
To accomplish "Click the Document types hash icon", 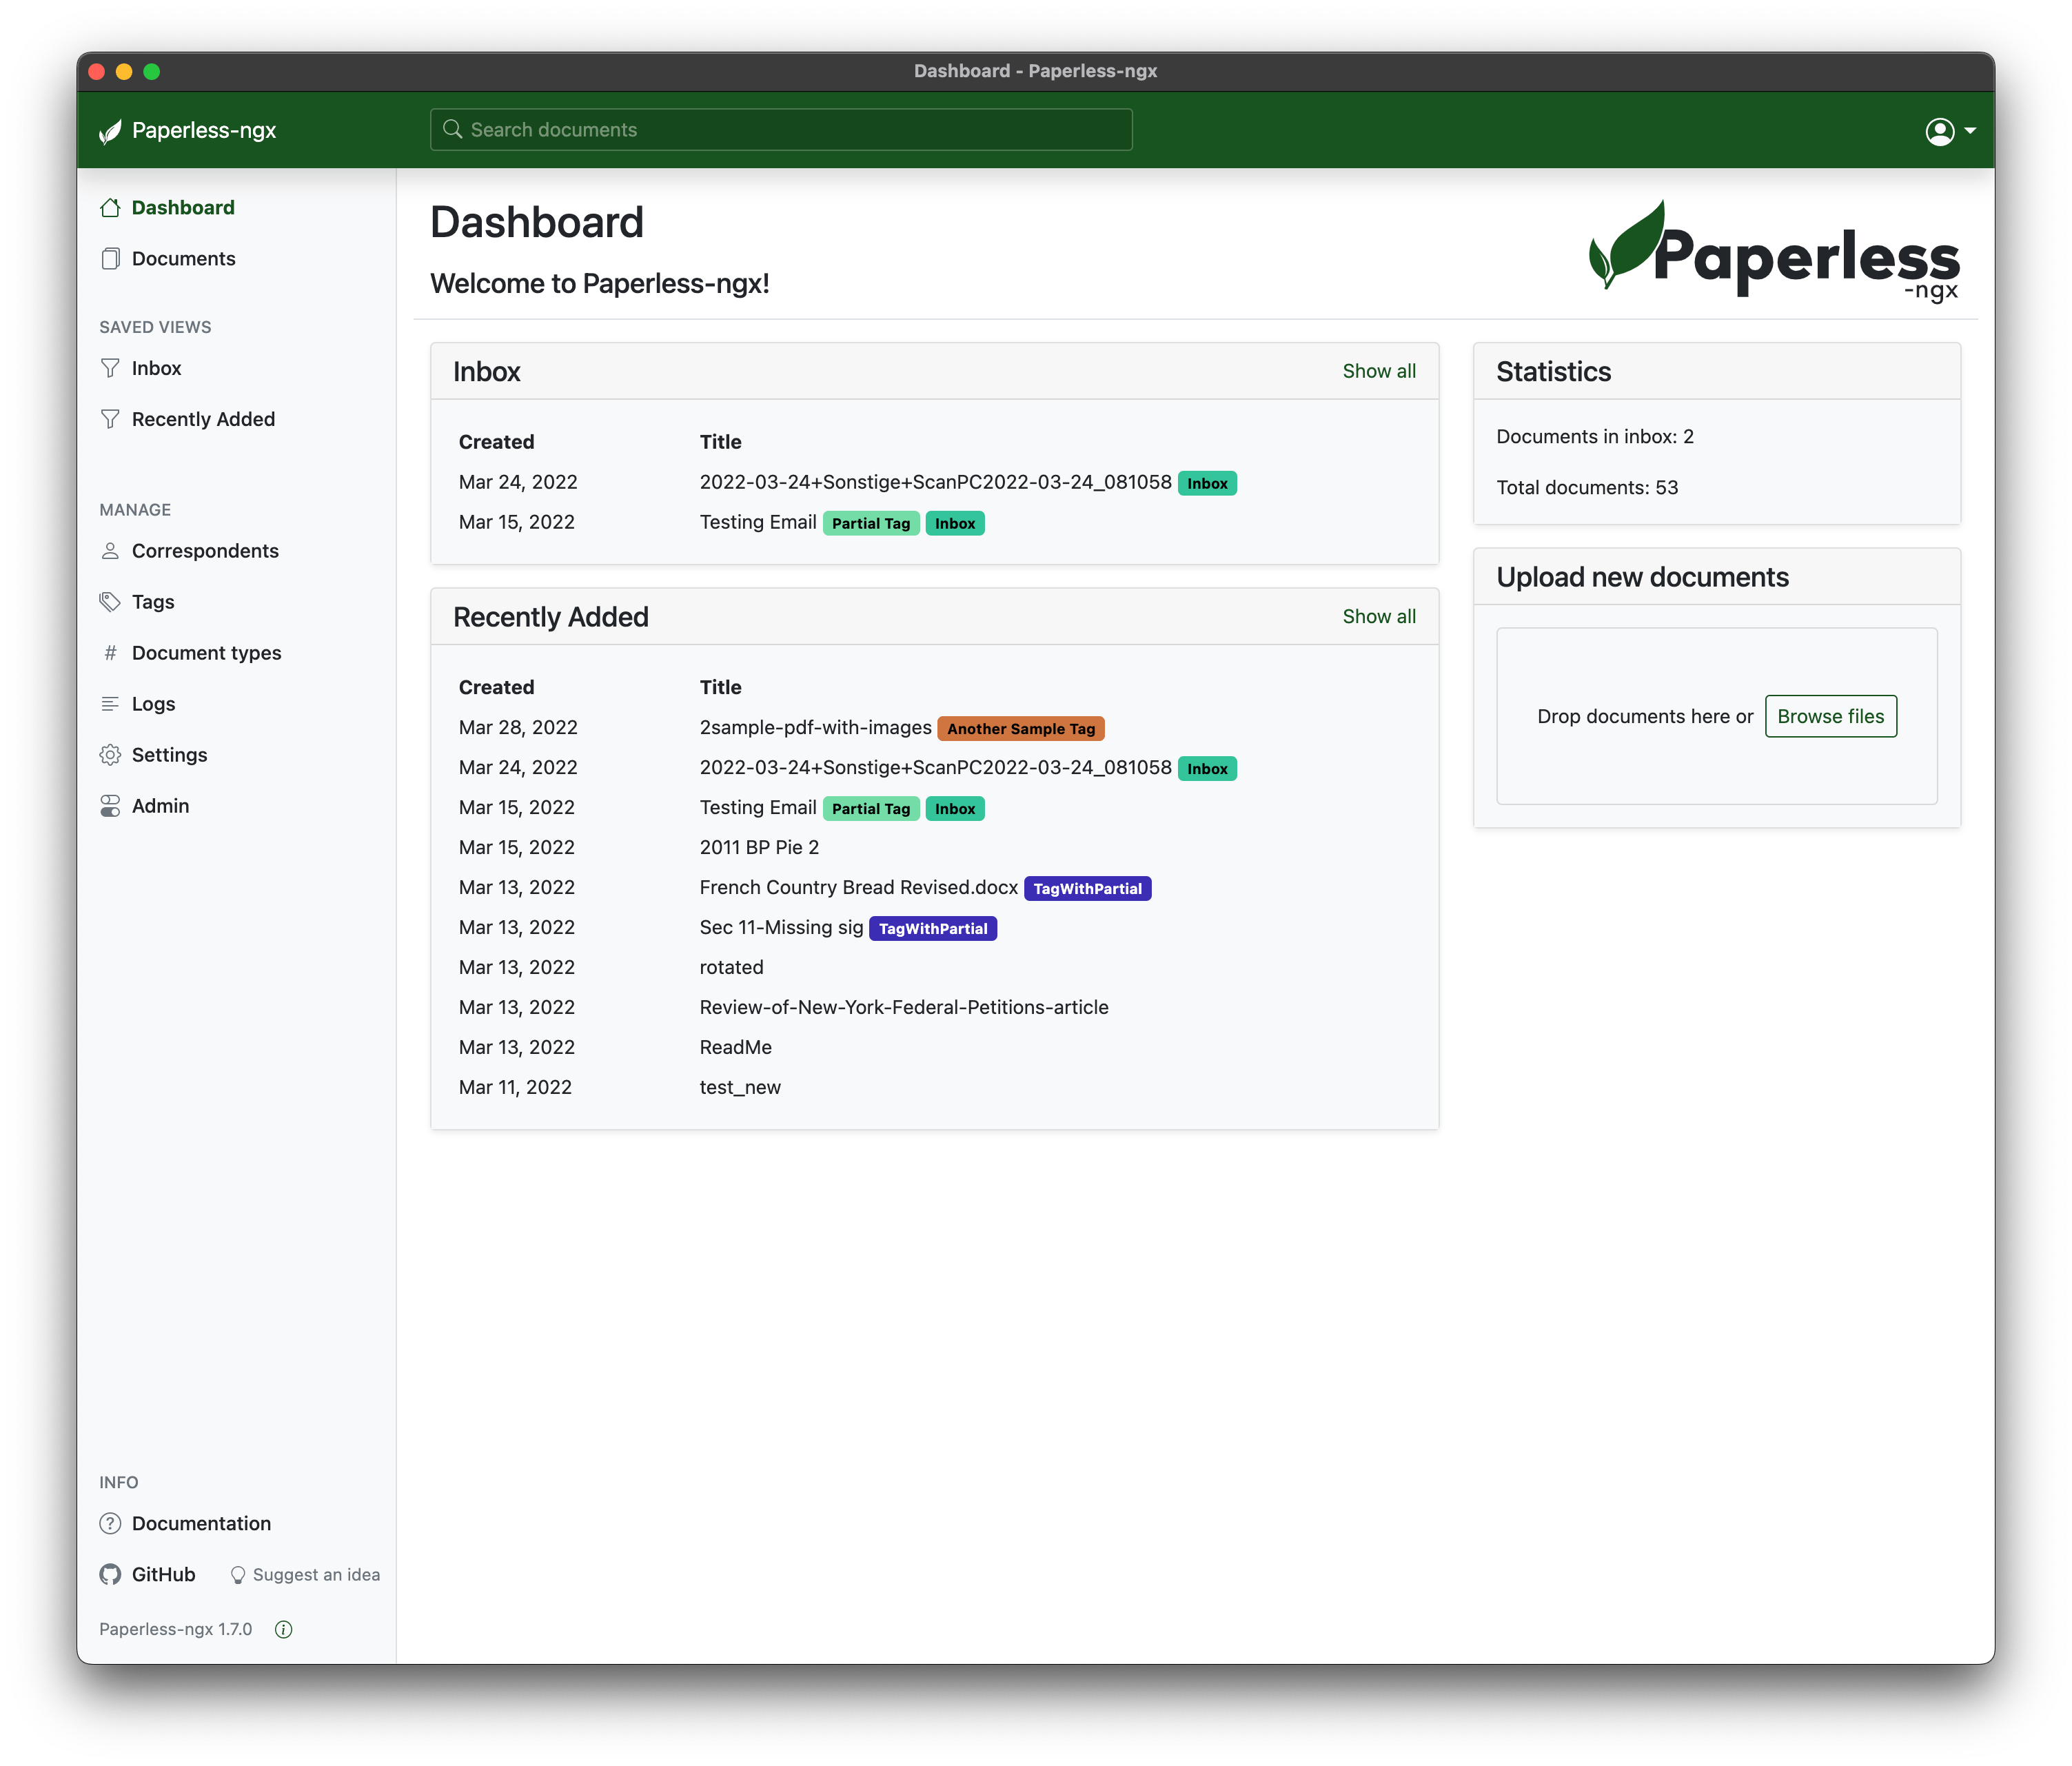I will tap(110, 653).
